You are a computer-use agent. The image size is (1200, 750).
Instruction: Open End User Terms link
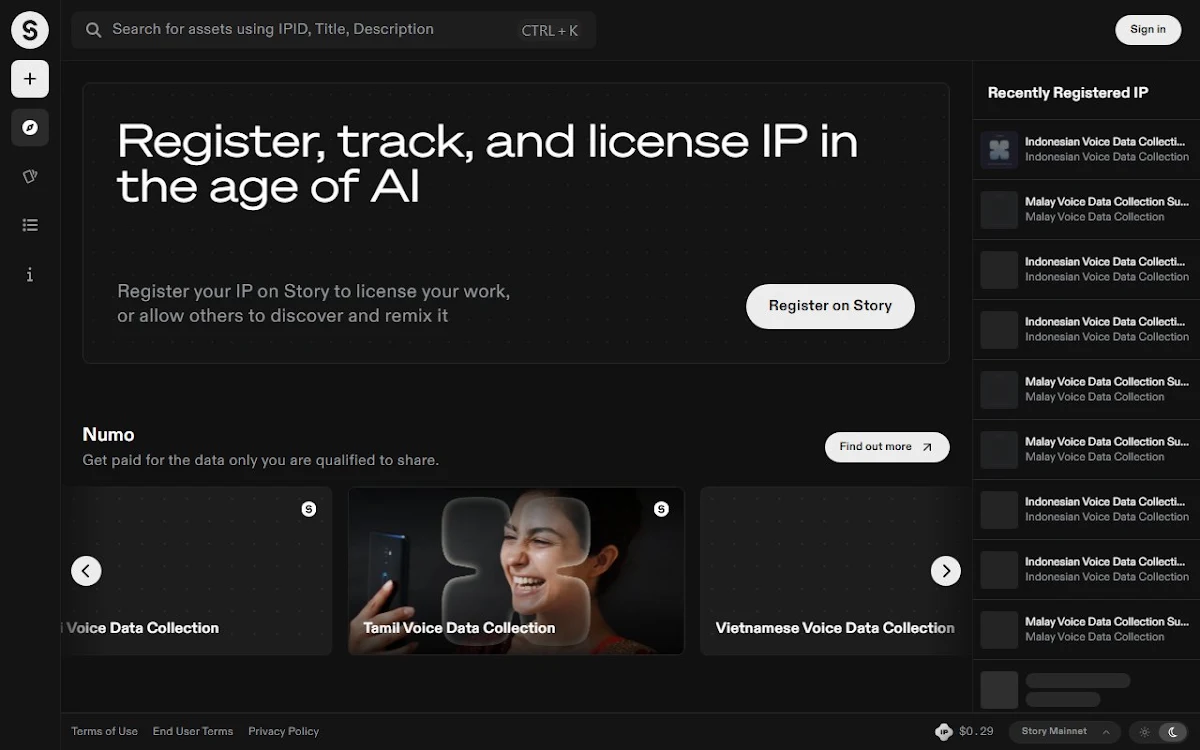pyautogui.click(x=193, y=731)
